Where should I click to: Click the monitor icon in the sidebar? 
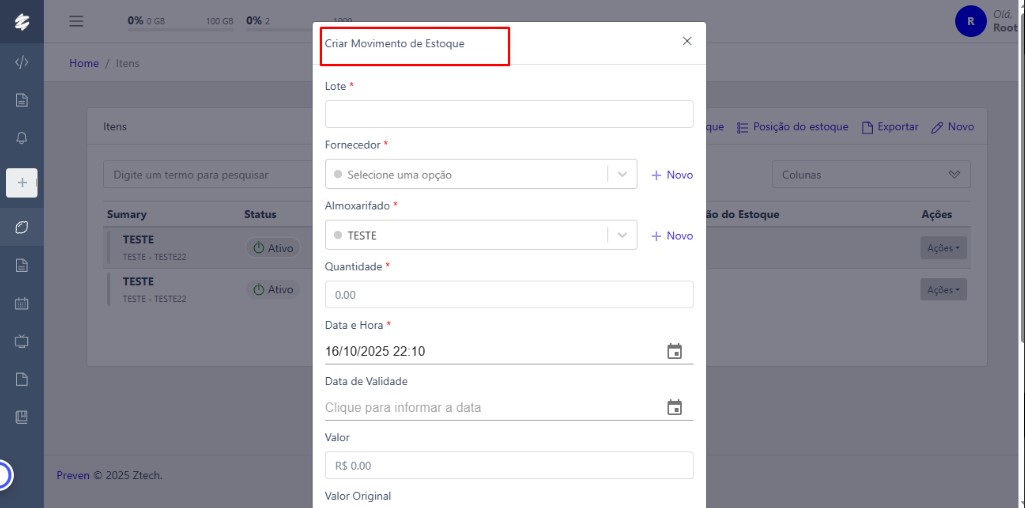pos(22,341)
